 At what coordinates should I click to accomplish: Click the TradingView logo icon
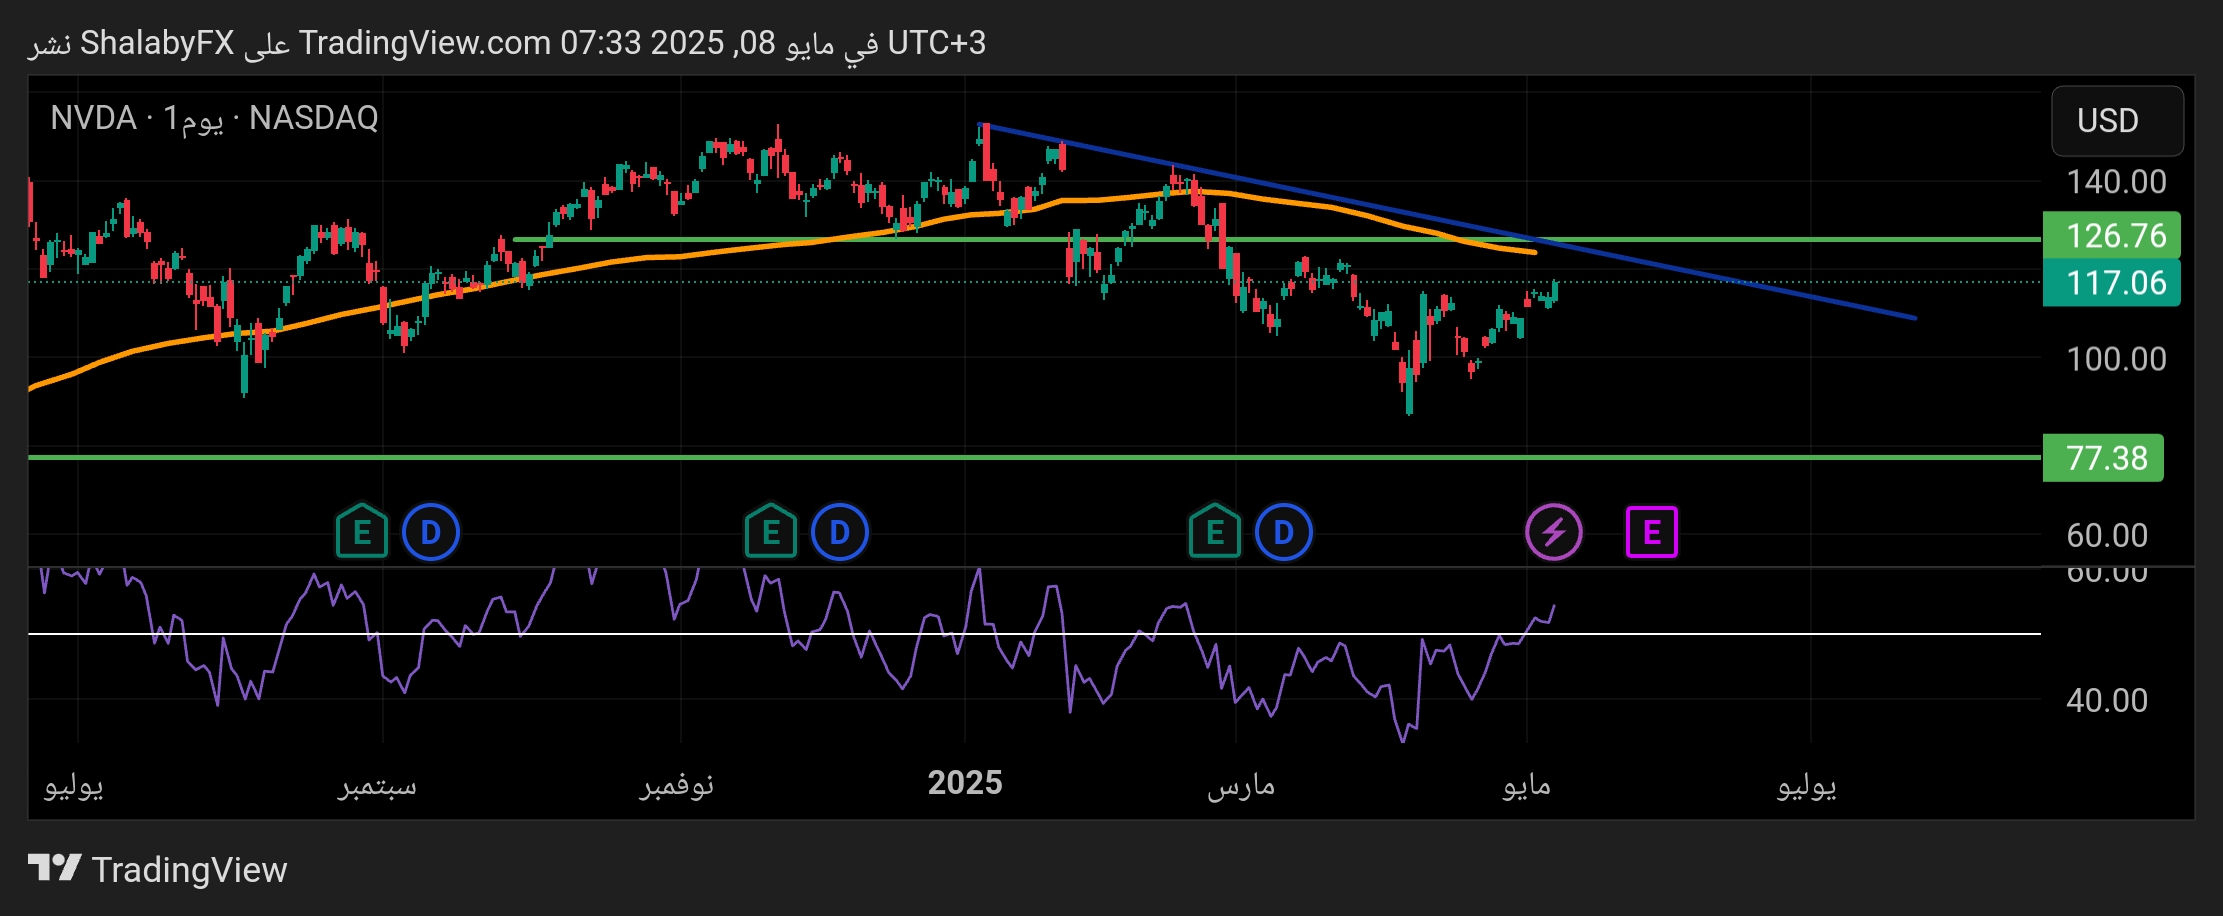pyautogui.click(x=54, y=868)
